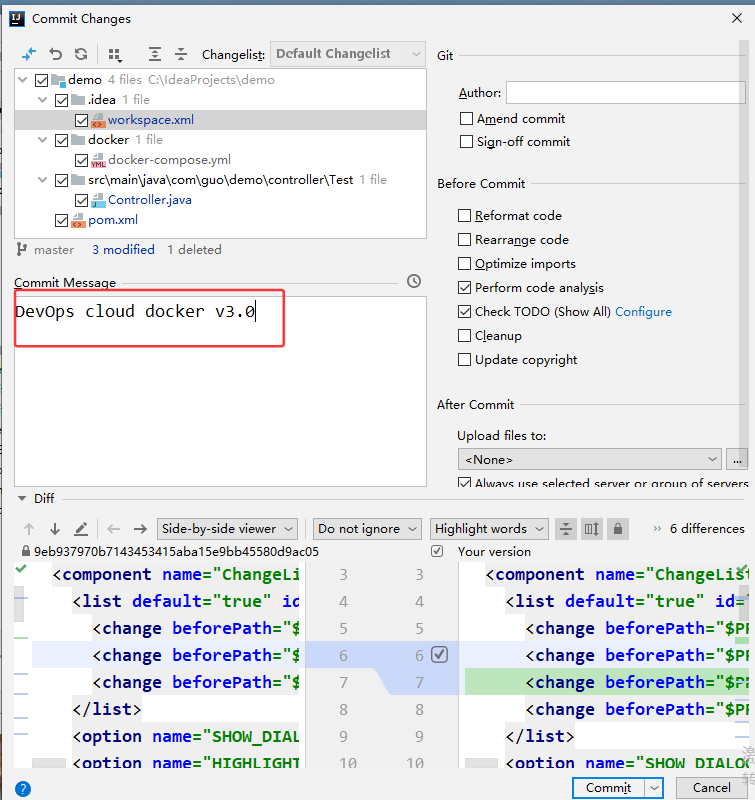The image size is (755, 800).
Task: Open commit message history clock icon
Action: [x=414, y=281]
